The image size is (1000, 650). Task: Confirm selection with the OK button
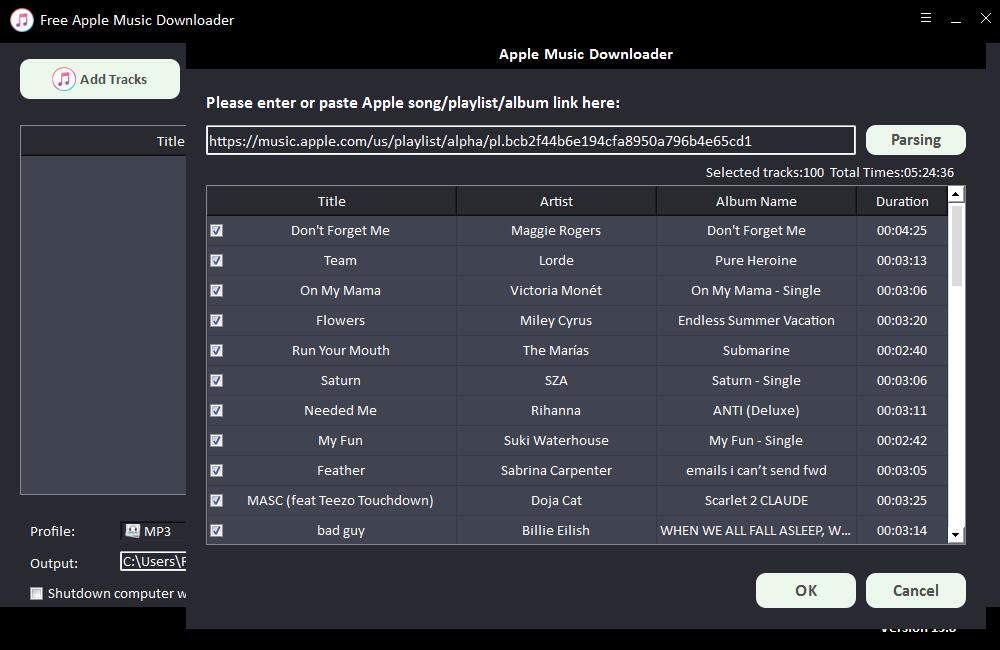click(x=805, y=590)
